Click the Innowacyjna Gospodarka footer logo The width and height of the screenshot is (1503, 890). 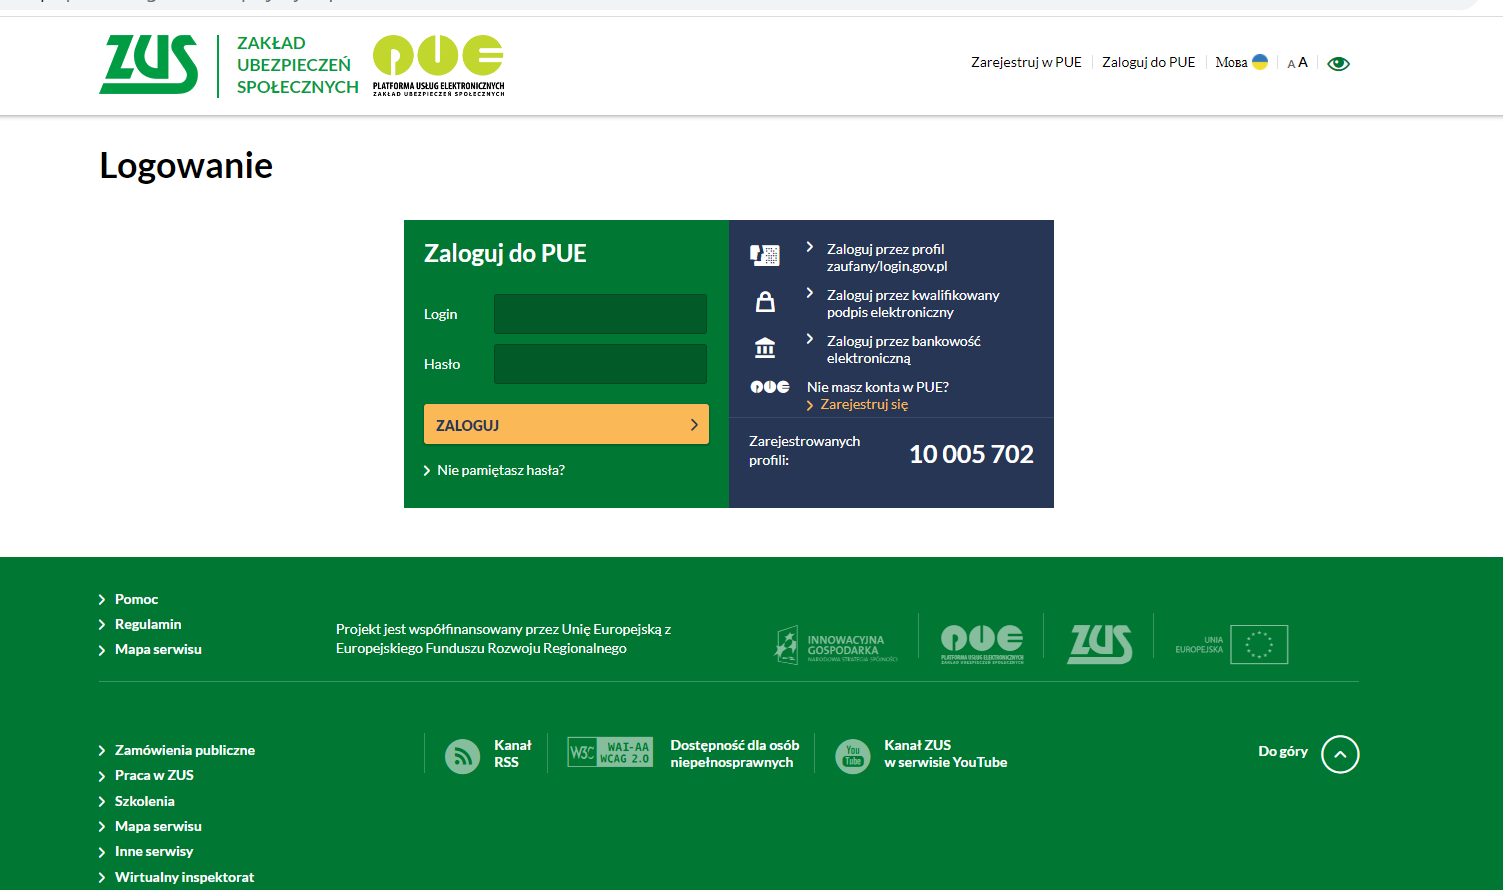coord(836,645)
